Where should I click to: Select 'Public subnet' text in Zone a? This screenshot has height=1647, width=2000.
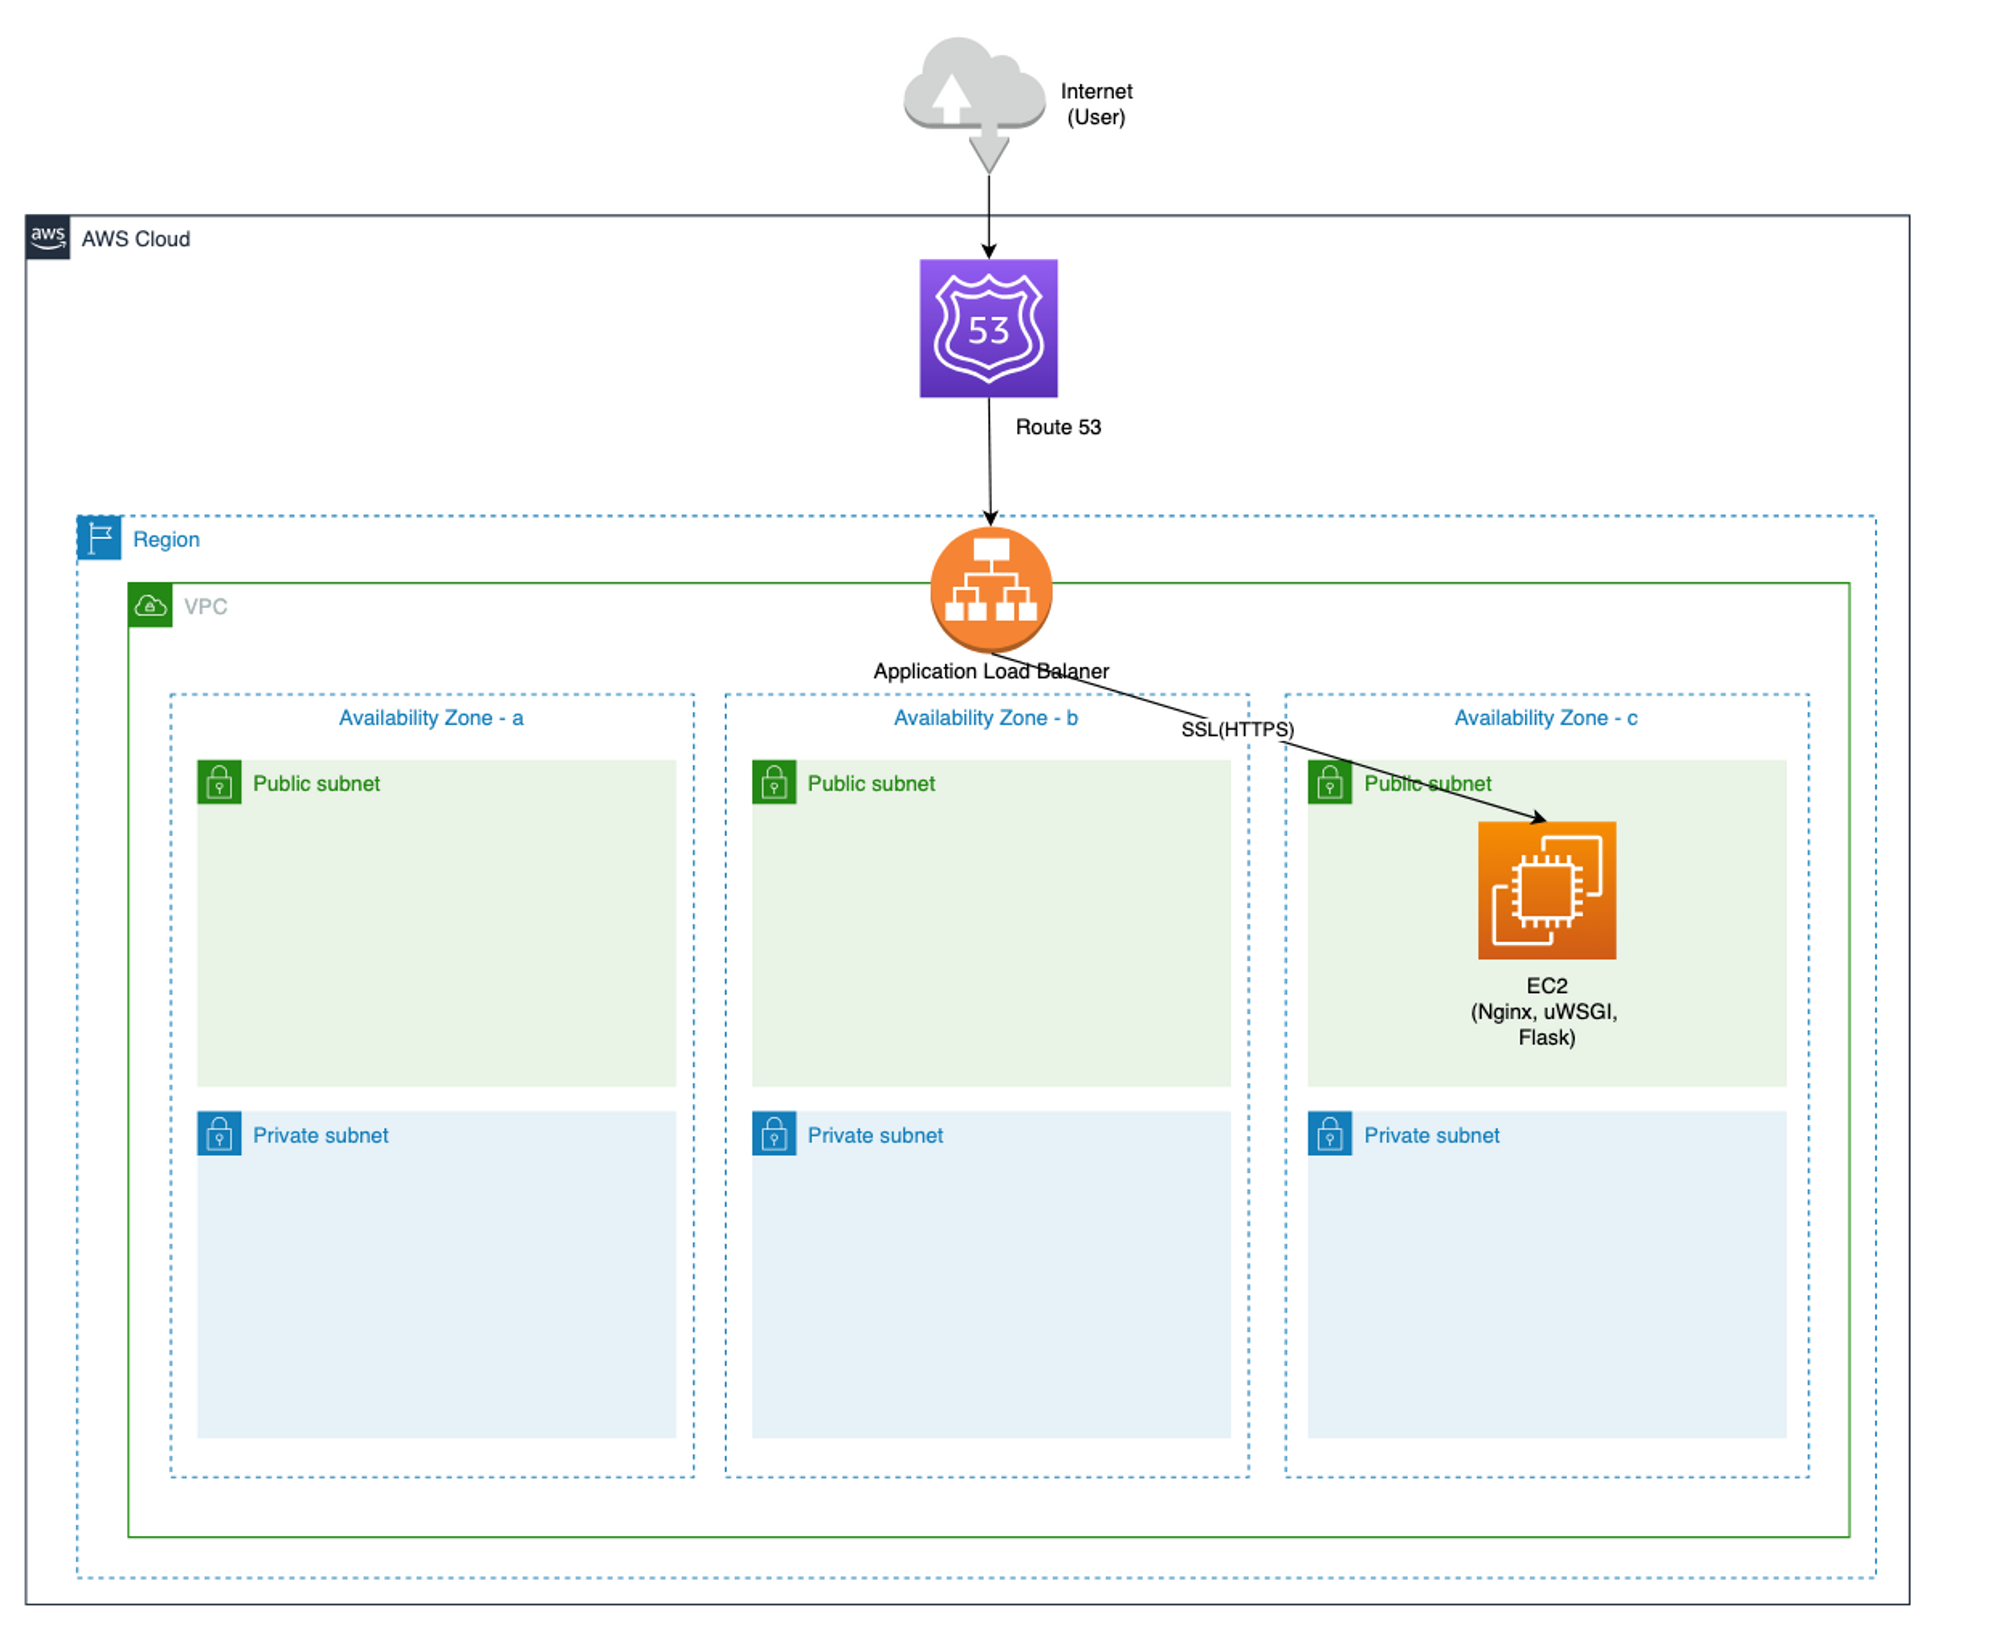pos(316,783)
